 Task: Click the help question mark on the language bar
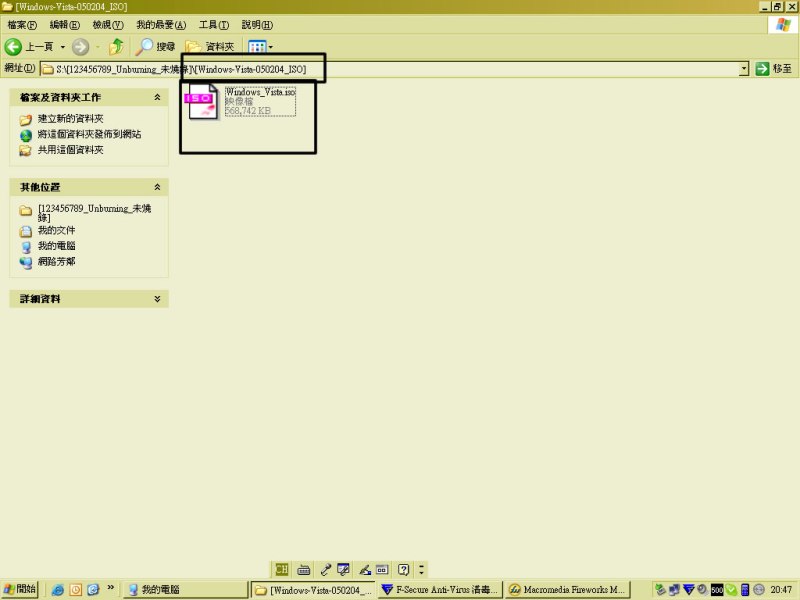pyautogui.click(x=403, y=569)
